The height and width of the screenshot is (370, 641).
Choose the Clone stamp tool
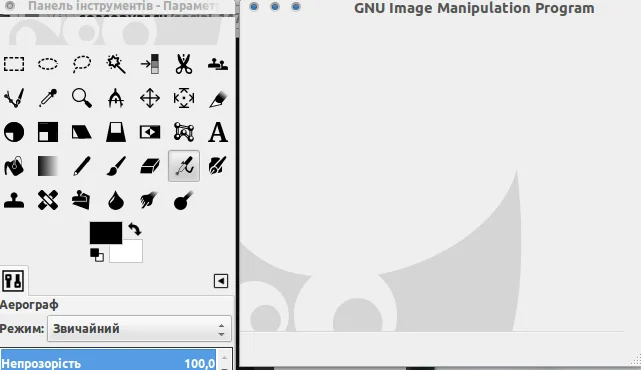(14, 200)
